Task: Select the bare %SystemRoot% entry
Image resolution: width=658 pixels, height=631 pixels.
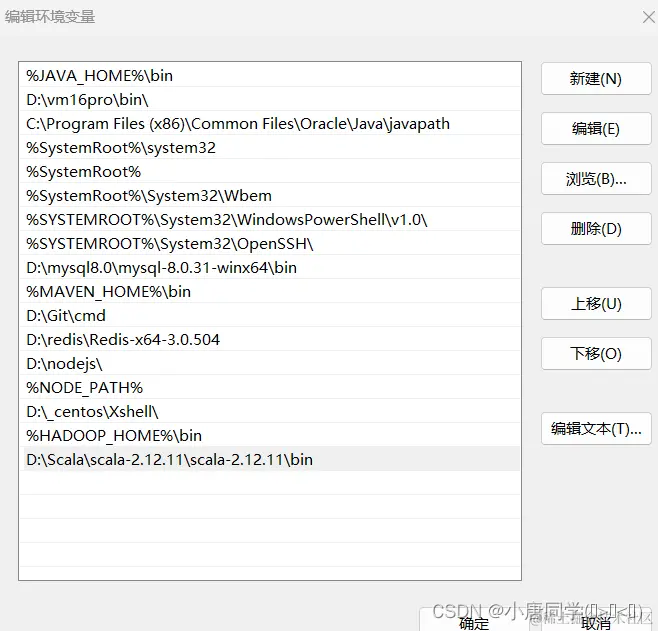Action: pos(269,172)
